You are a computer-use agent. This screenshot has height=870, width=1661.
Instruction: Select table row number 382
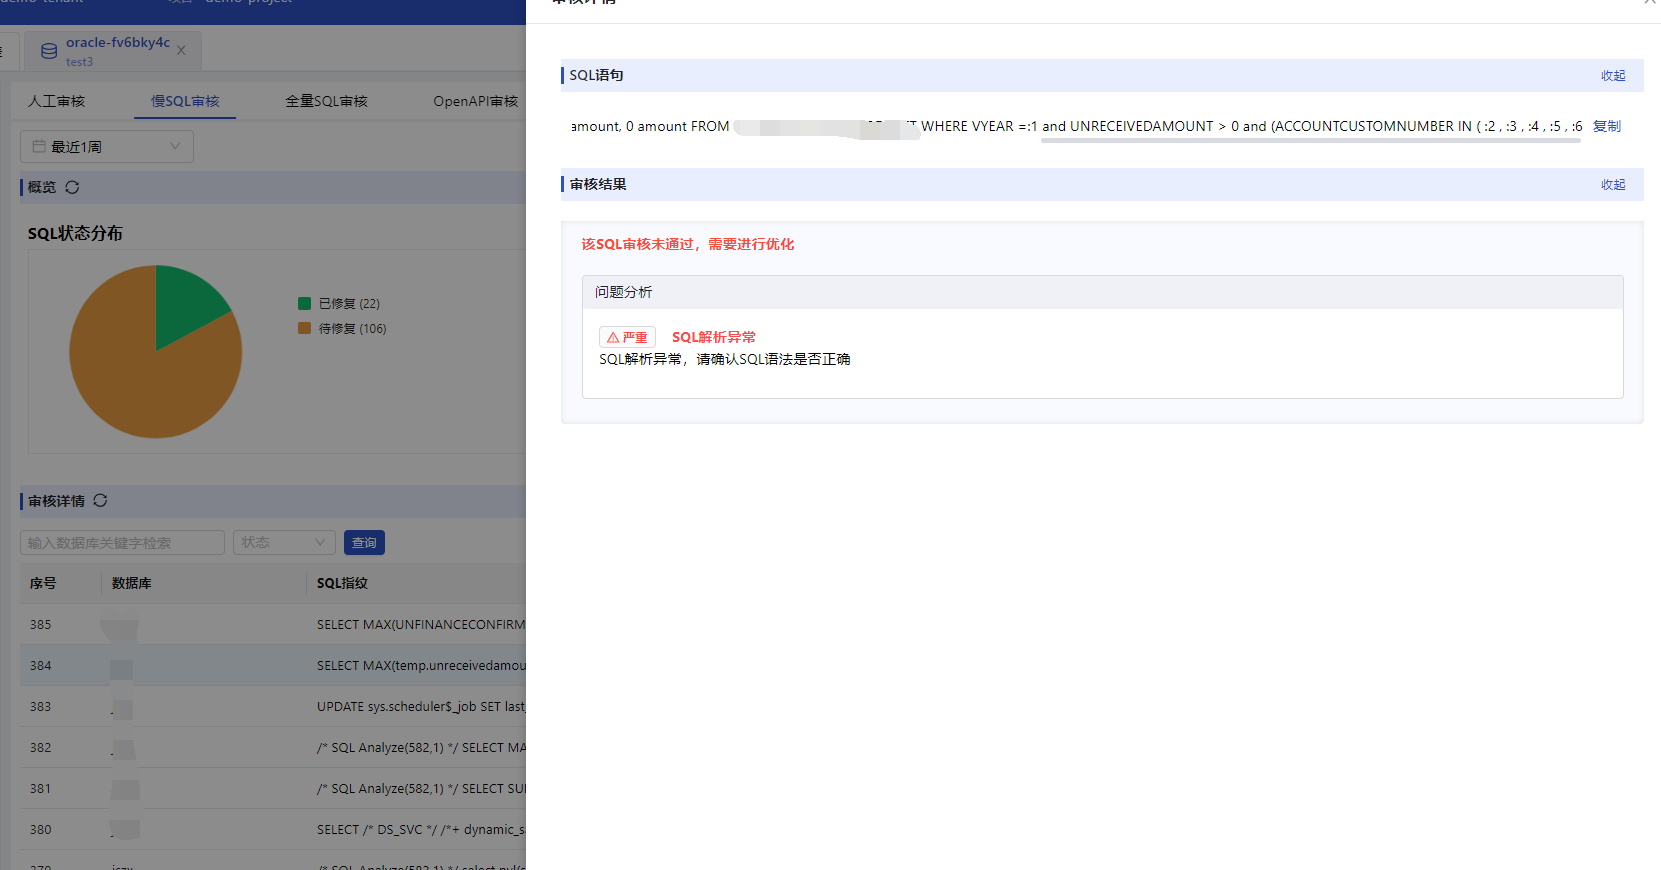(x=273, y=747)
